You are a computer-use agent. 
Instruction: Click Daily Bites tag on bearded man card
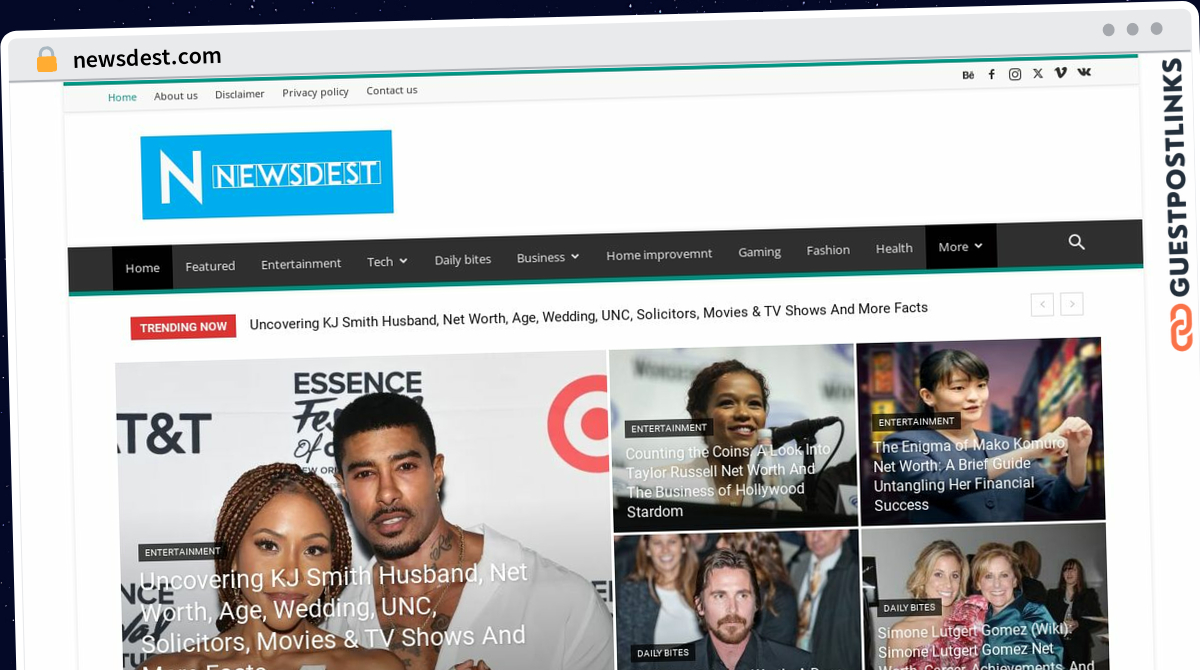tap(663, 653)
